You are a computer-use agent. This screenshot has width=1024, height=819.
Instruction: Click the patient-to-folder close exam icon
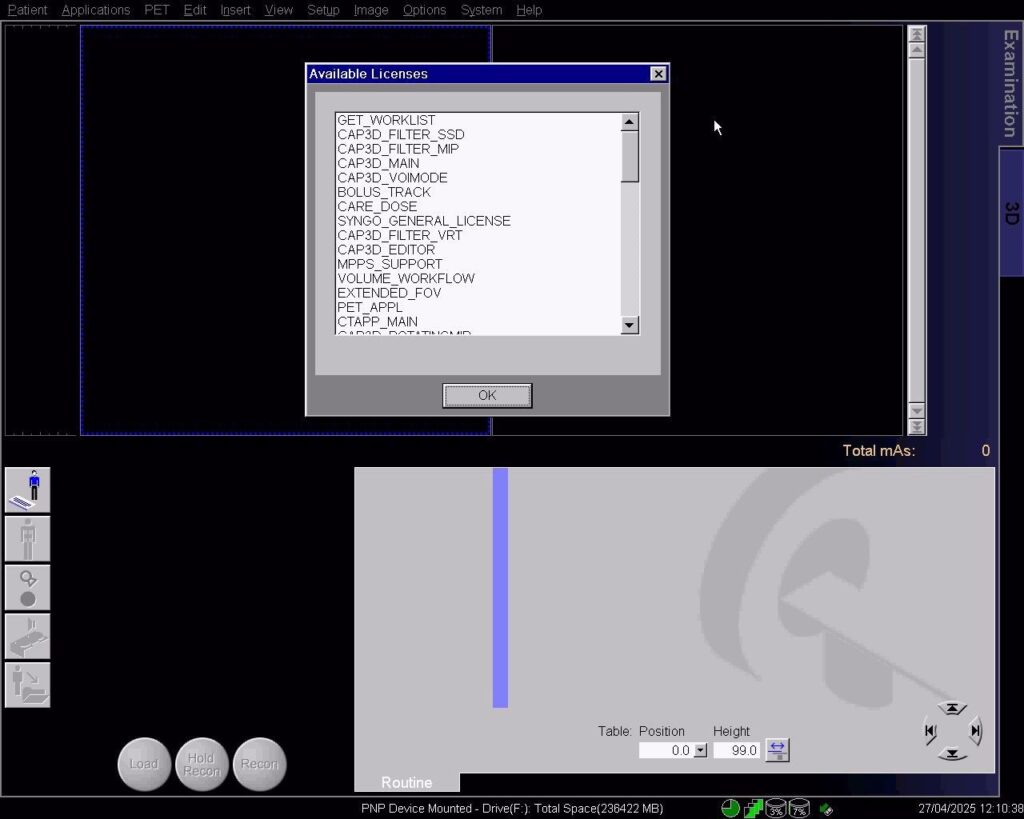(27, 685)
